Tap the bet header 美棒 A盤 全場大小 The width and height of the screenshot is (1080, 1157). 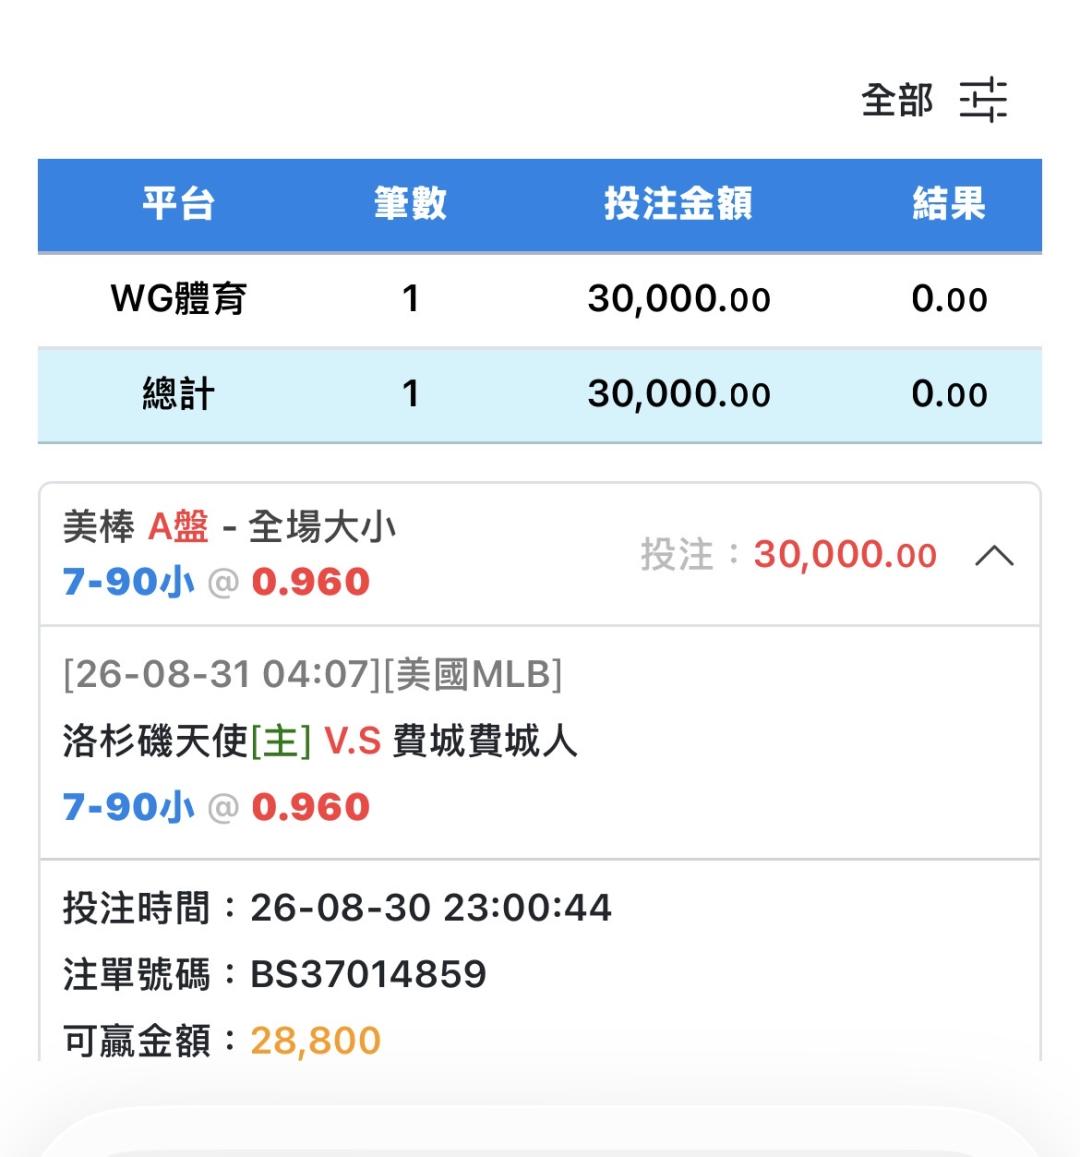[229, 527]
